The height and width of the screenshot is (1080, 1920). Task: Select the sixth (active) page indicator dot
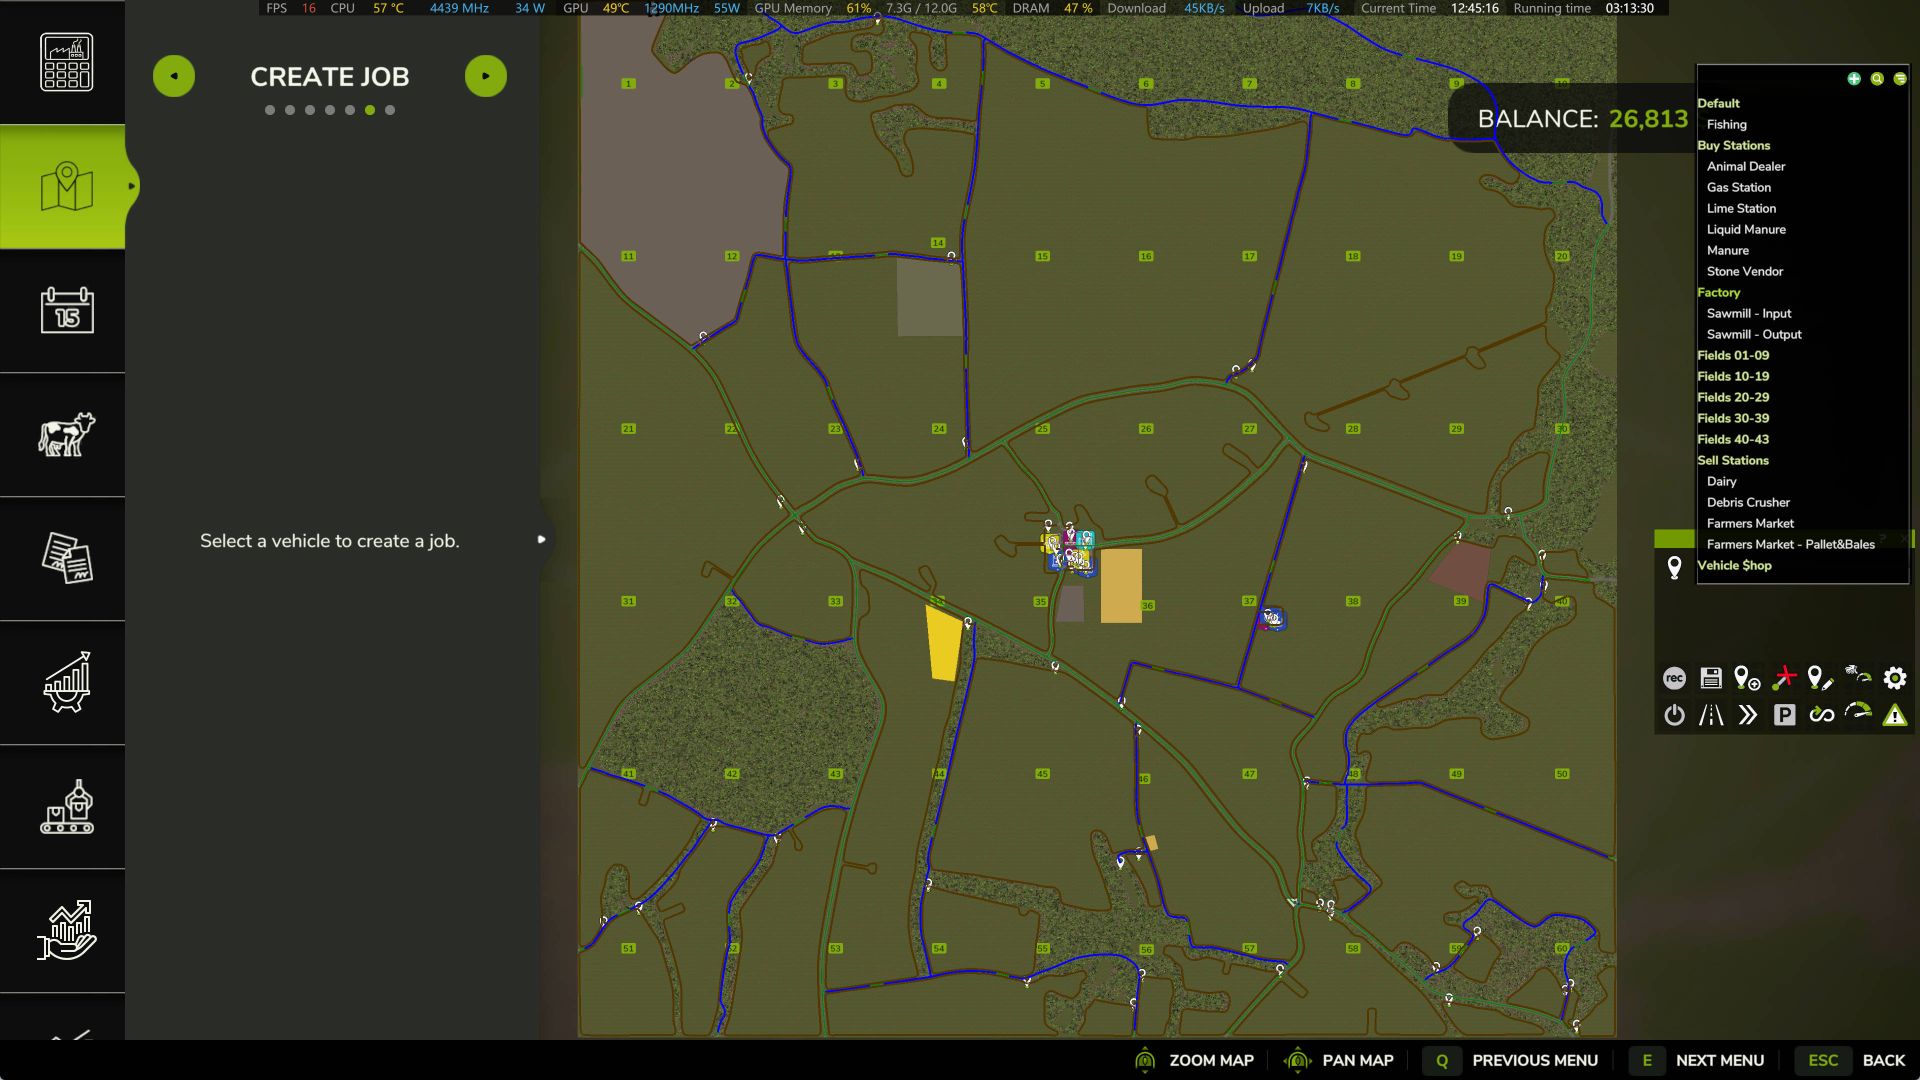(x=370, y=110)
